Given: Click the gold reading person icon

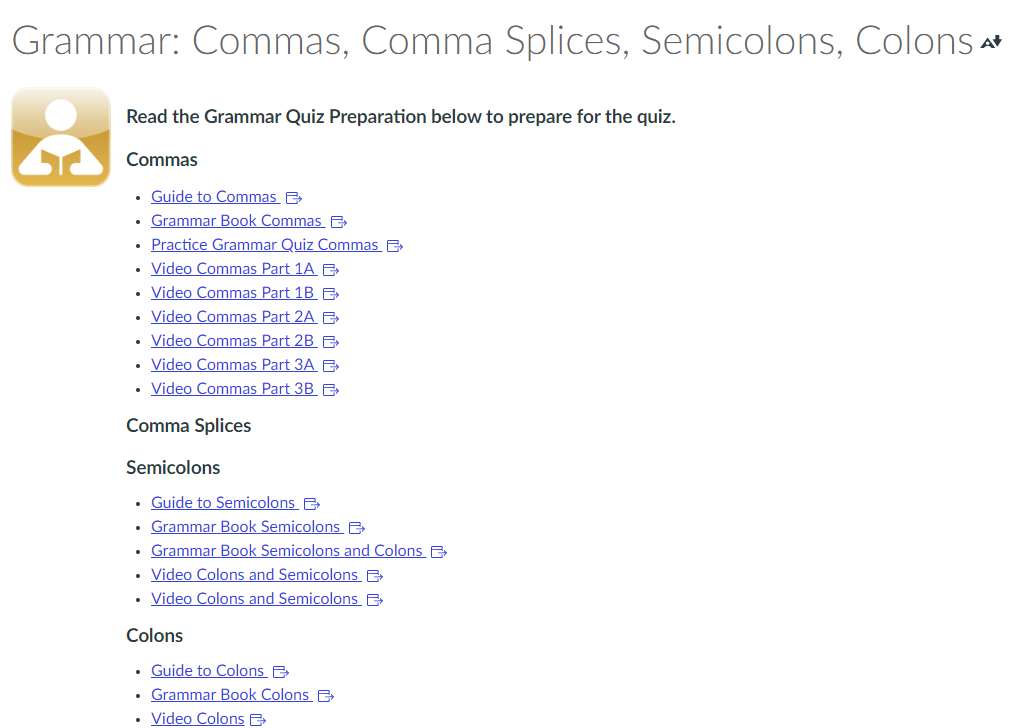Looking at the screenshot, I should click(x=61, y=137).
